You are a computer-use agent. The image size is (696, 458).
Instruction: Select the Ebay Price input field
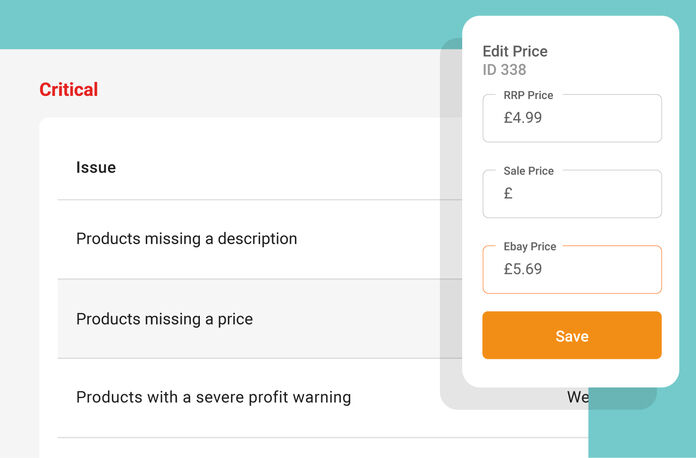point(572,269)
